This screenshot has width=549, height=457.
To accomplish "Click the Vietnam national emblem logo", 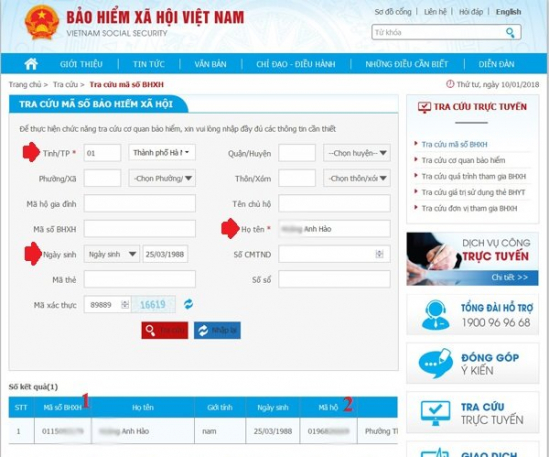I will coord(42,23).
